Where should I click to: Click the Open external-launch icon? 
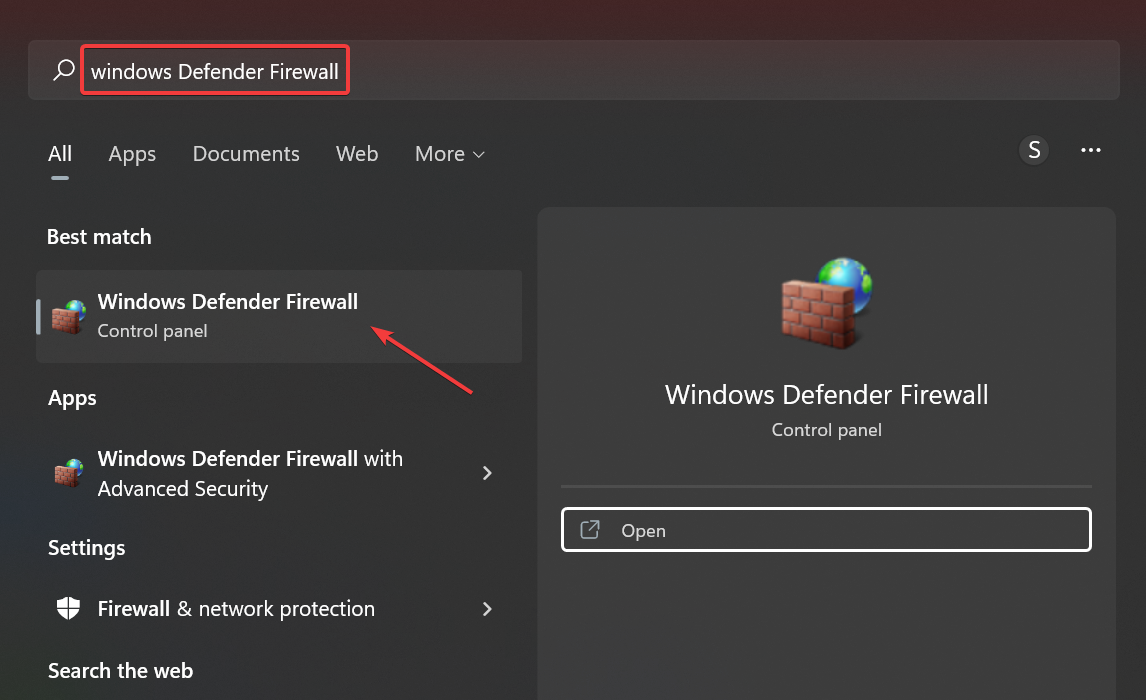pos(590,530)
